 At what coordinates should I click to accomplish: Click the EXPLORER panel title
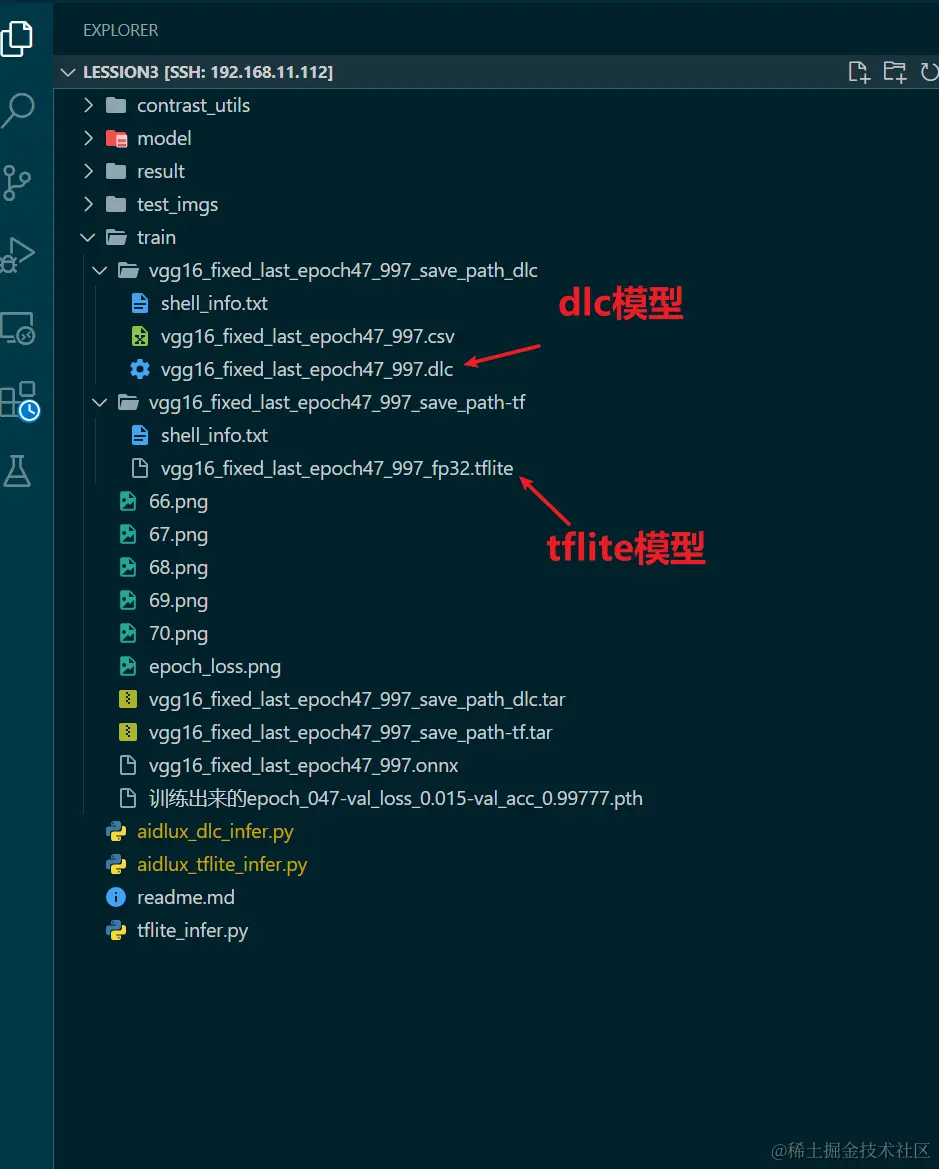click(120, 31)
